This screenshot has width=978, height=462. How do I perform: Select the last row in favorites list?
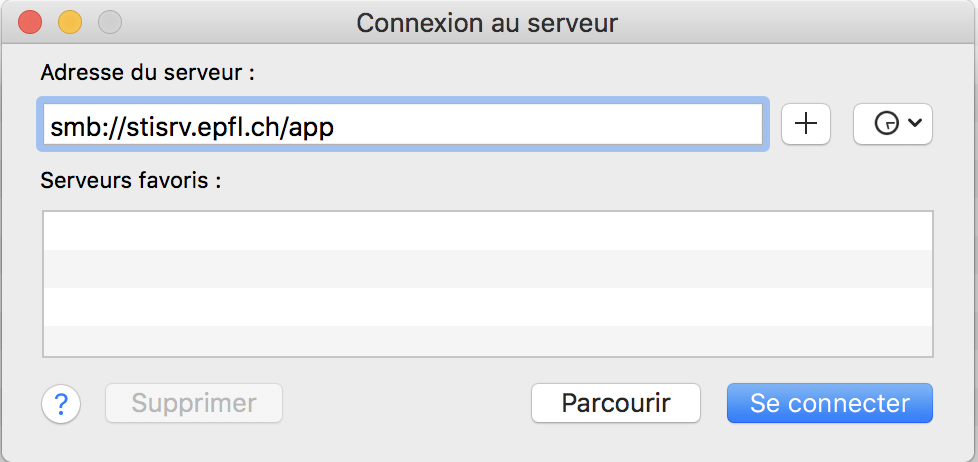click(487, 341)
